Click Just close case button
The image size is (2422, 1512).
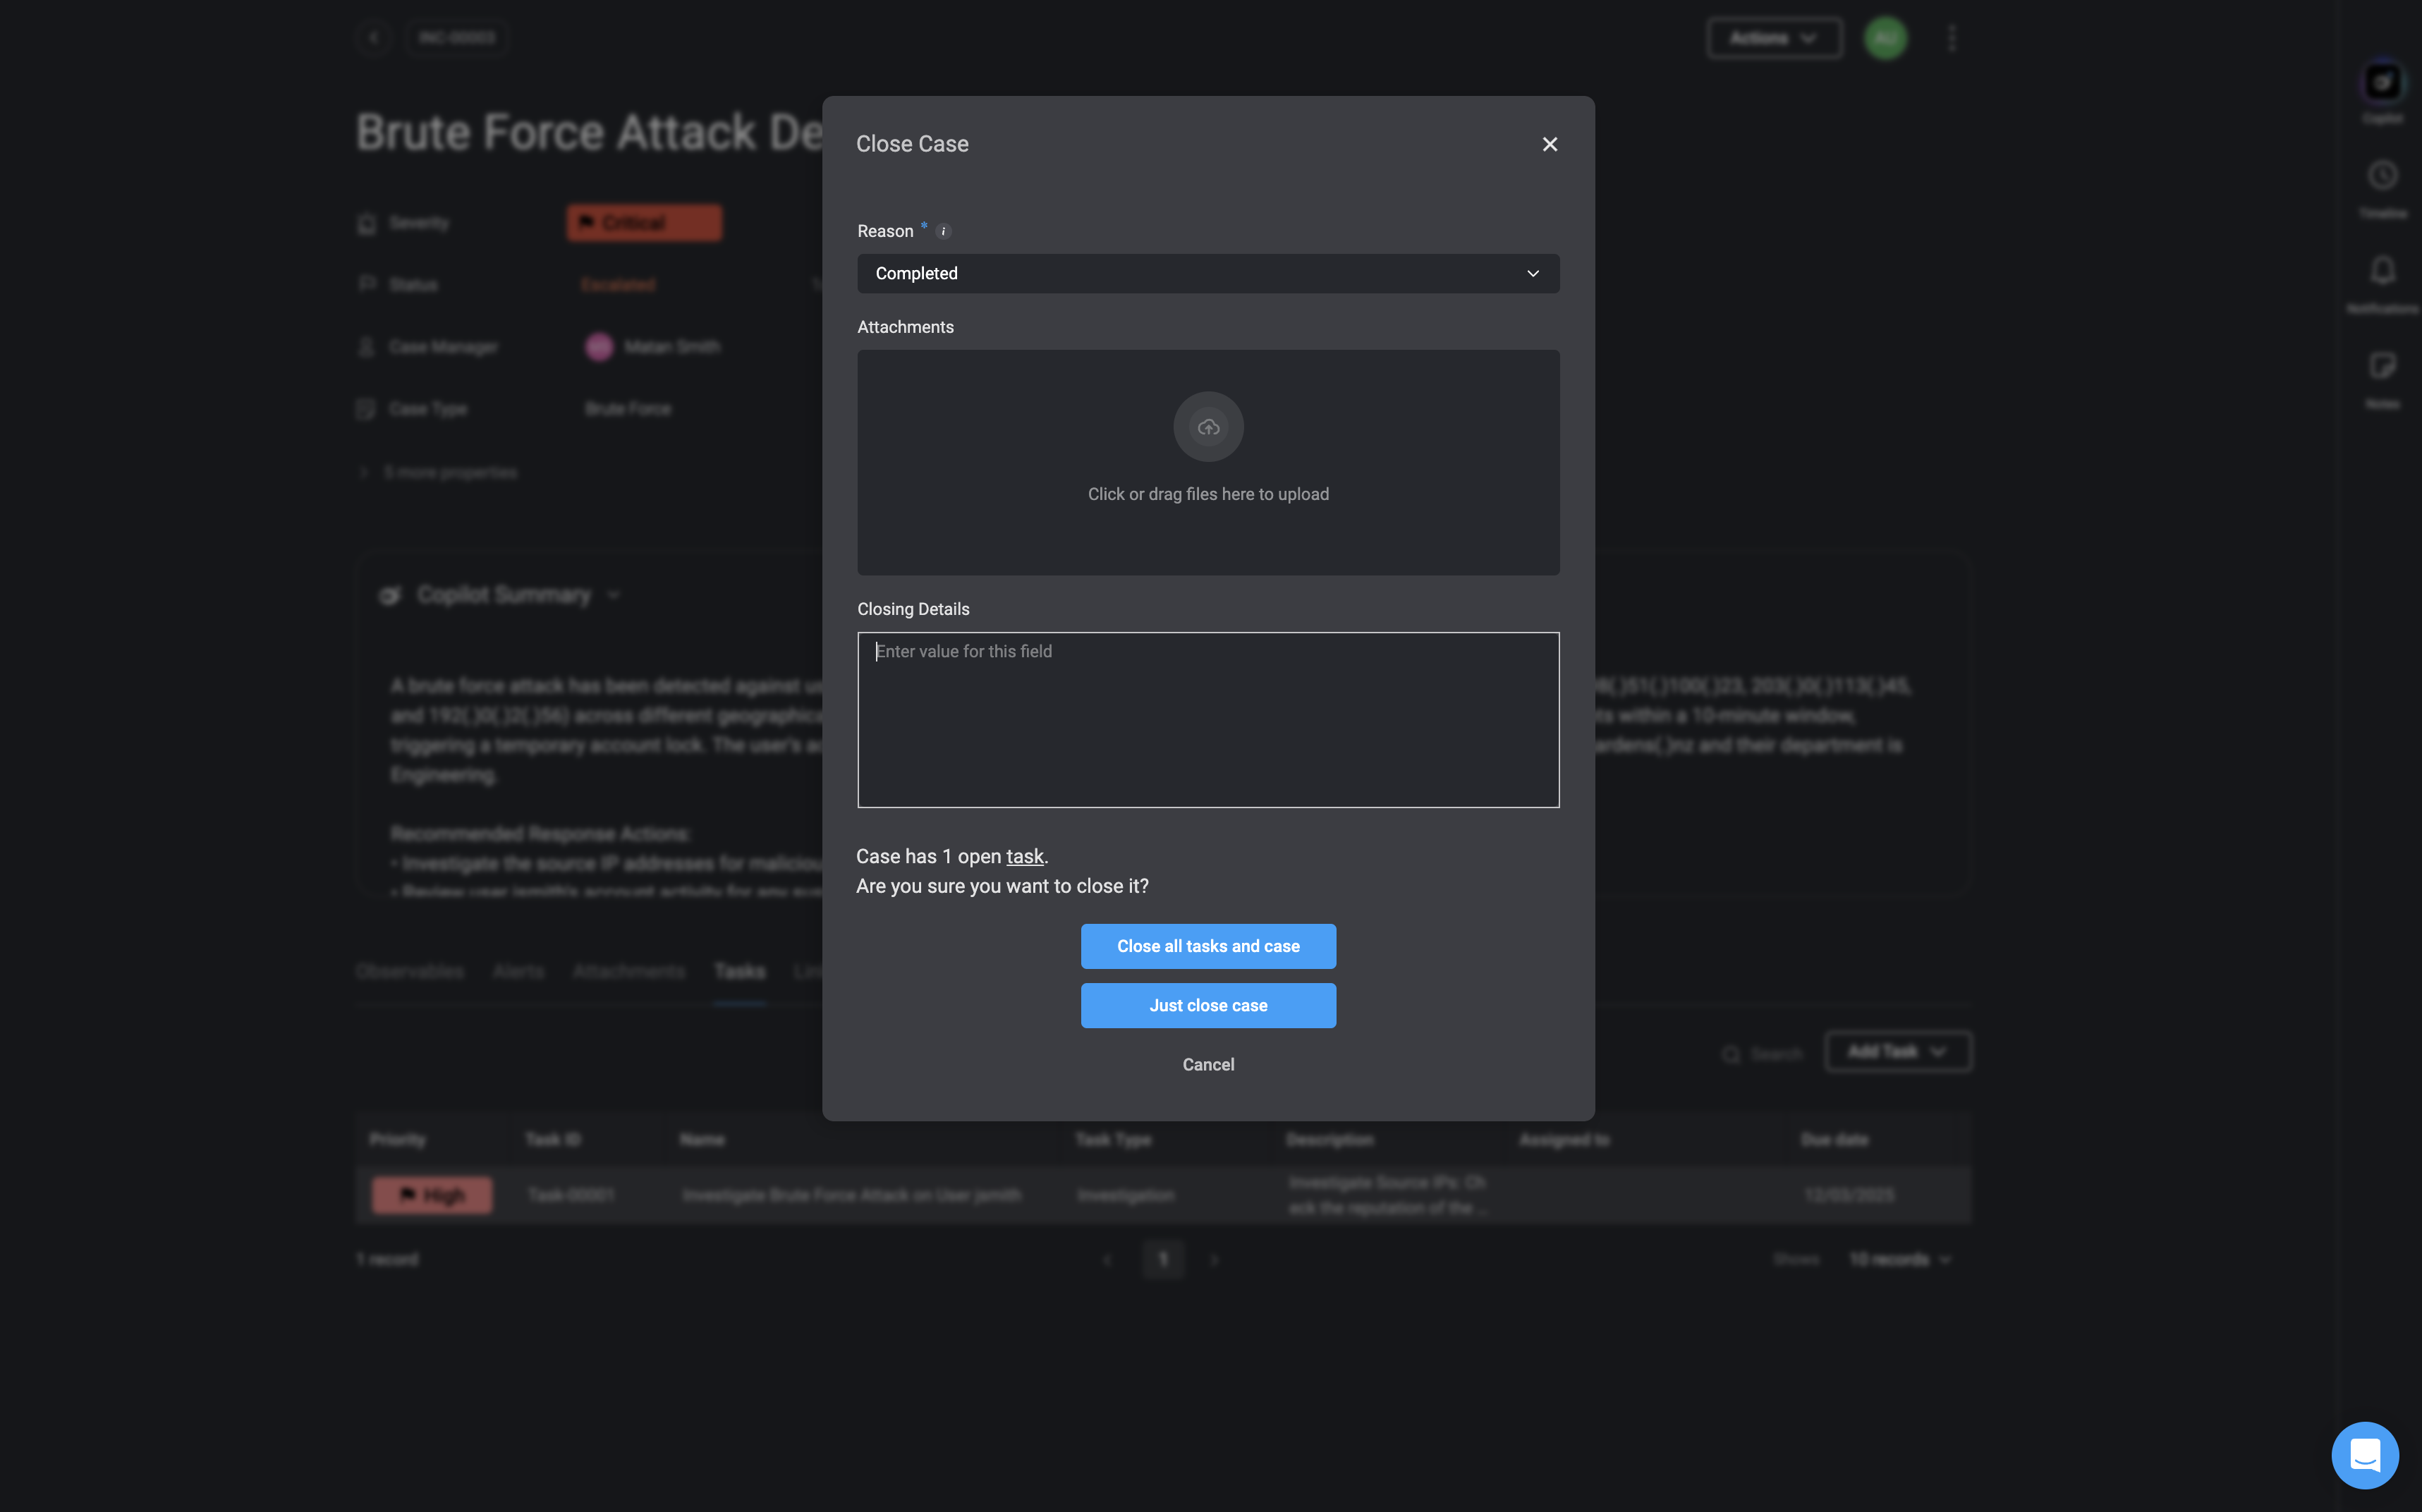point(1207,1005)
